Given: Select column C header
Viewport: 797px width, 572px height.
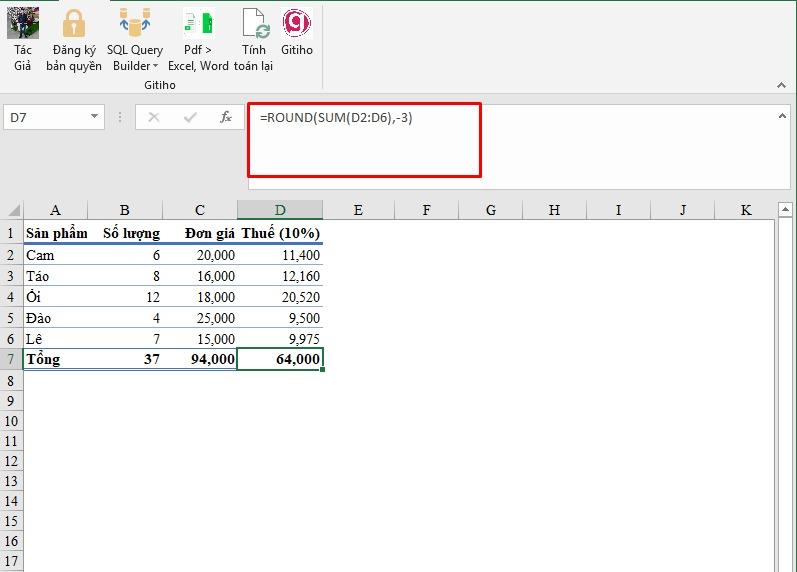Looking at the screenshot, I should point(200,209).
